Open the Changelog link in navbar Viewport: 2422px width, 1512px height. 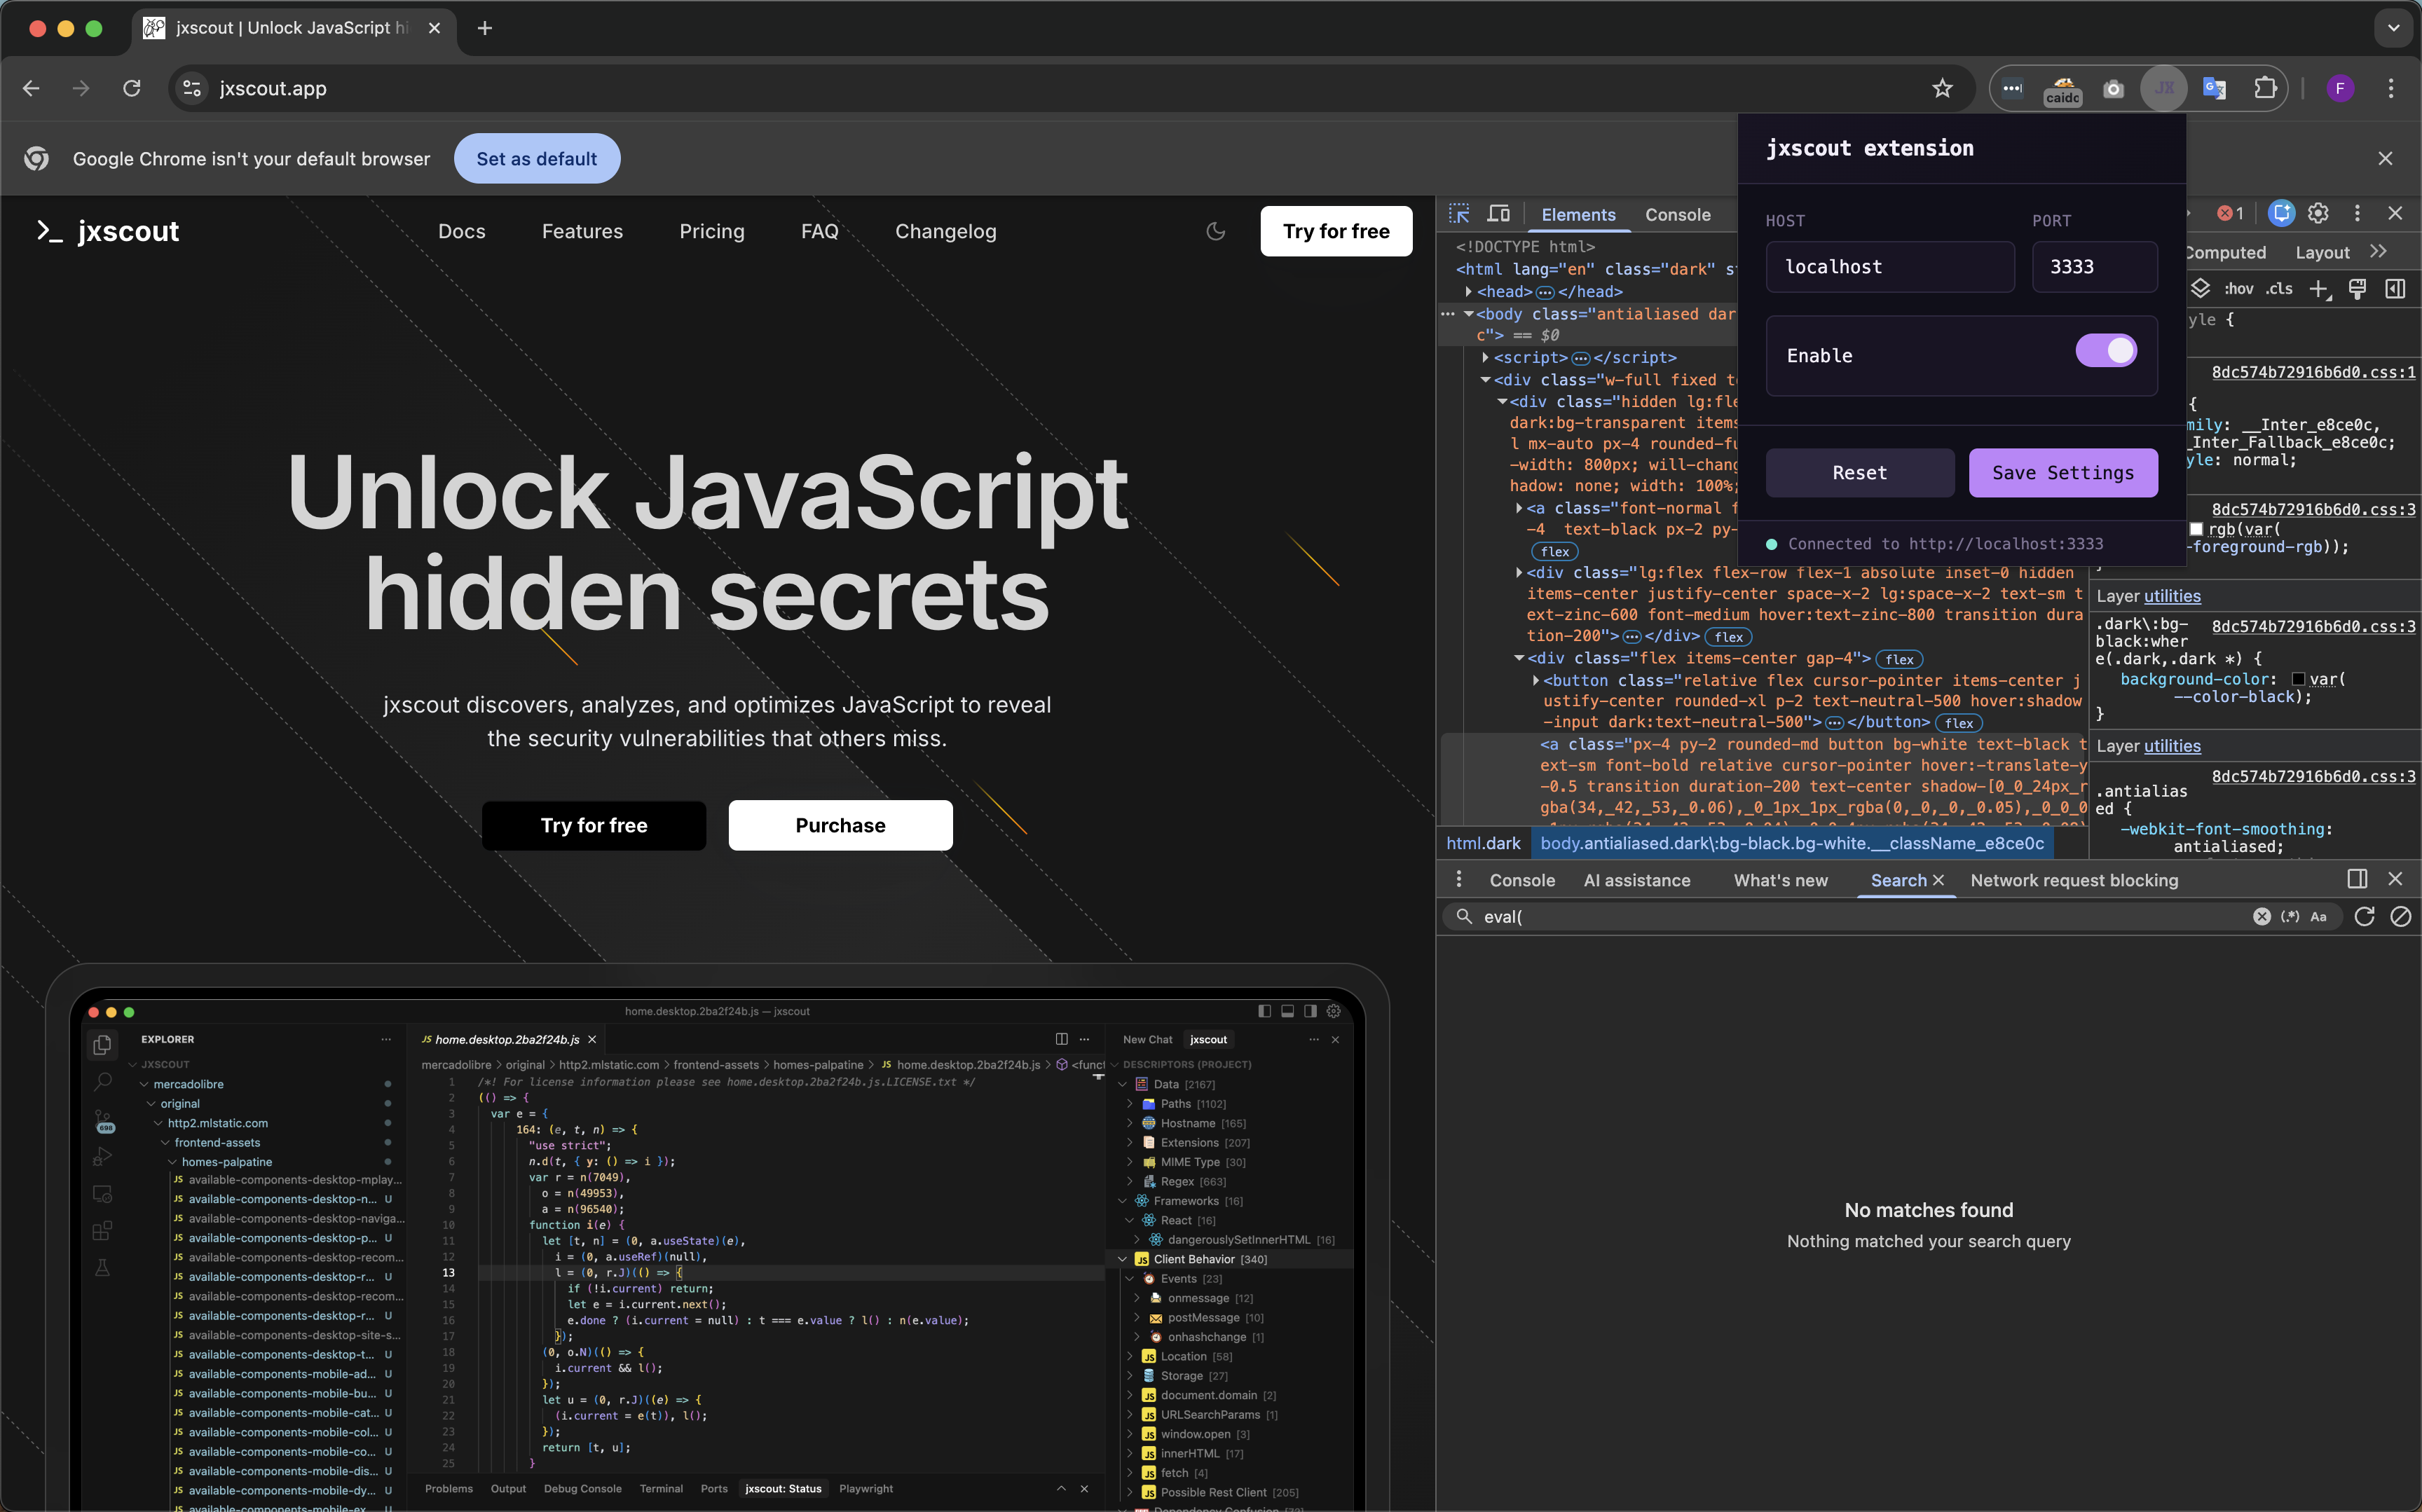click(x=945, y=231)
